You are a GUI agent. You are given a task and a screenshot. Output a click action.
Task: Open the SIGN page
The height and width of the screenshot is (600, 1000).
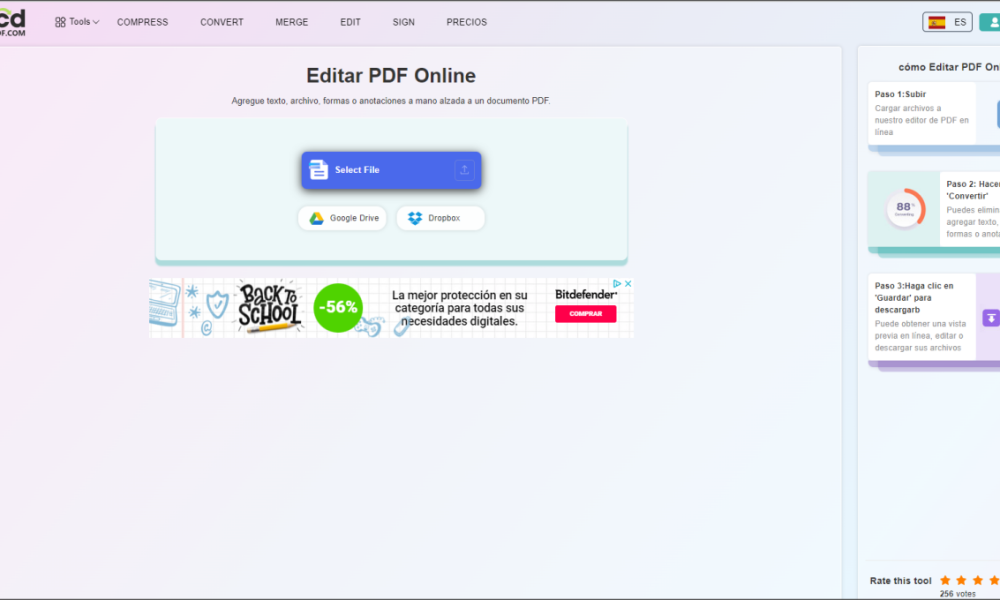pos(403,22)
